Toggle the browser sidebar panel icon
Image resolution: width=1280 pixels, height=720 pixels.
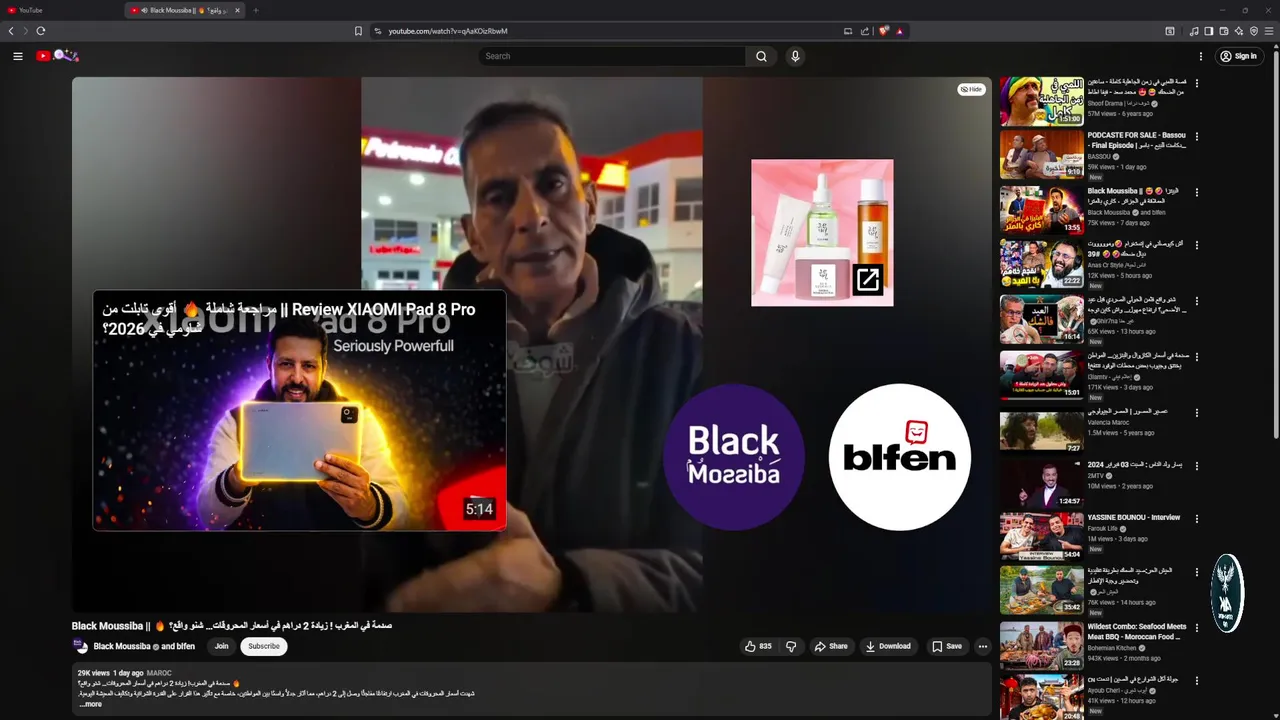(x=1208, y=31)
